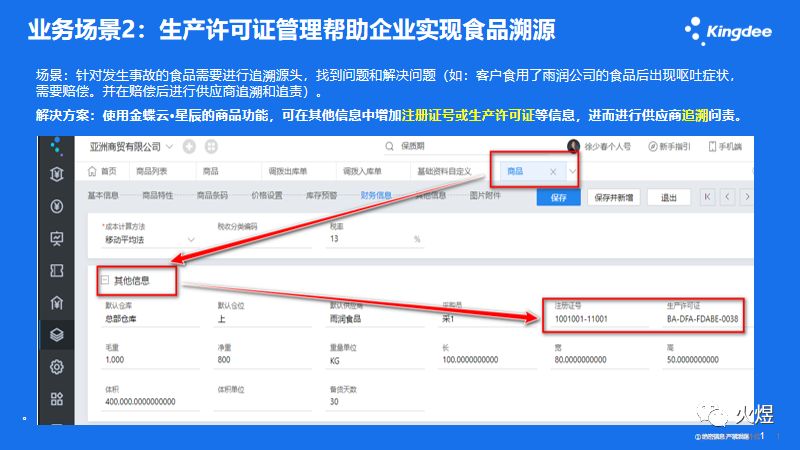This screenshot has width=800, height=450.
Task: Open the yen coin sidebar icon
Action: (57, 206)
